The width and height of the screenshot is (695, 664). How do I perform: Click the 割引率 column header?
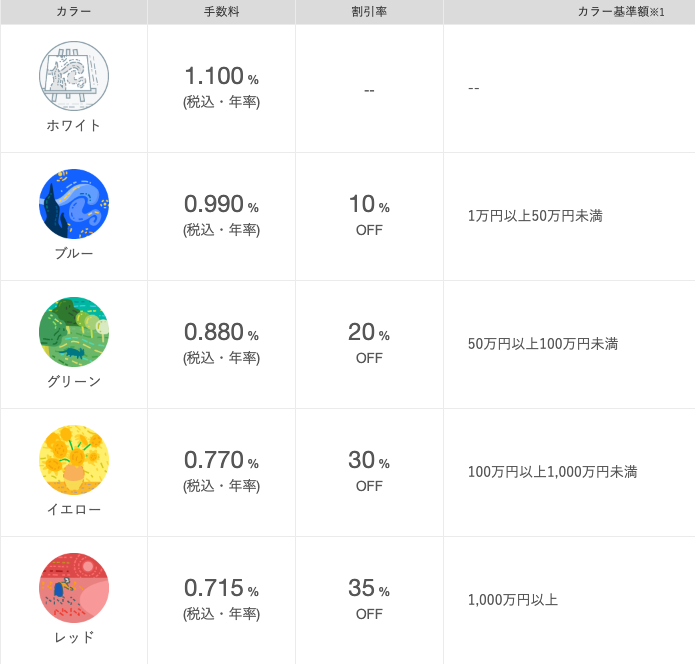pyautogui.click(x=369, y=12)
